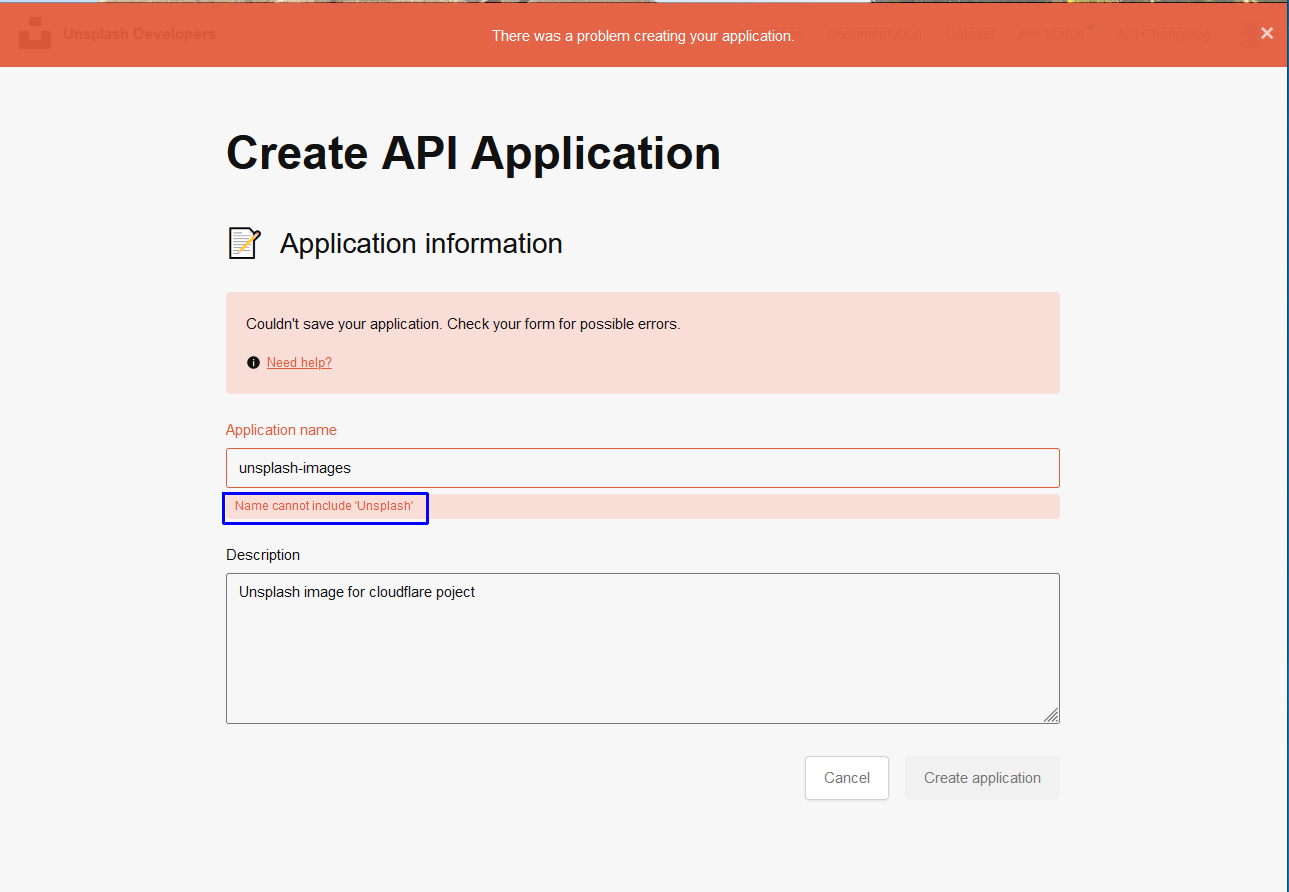The image size is (1289, 892).
Task: Click the 'There was a problem creating' banner text
Action: pos(643,36)
